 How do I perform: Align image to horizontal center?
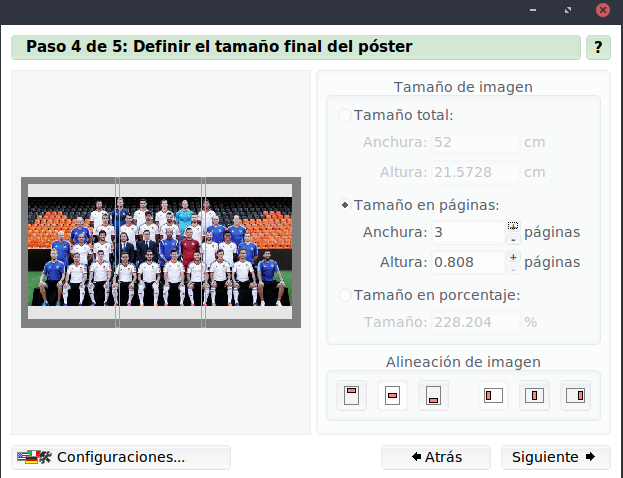point(535,395)
